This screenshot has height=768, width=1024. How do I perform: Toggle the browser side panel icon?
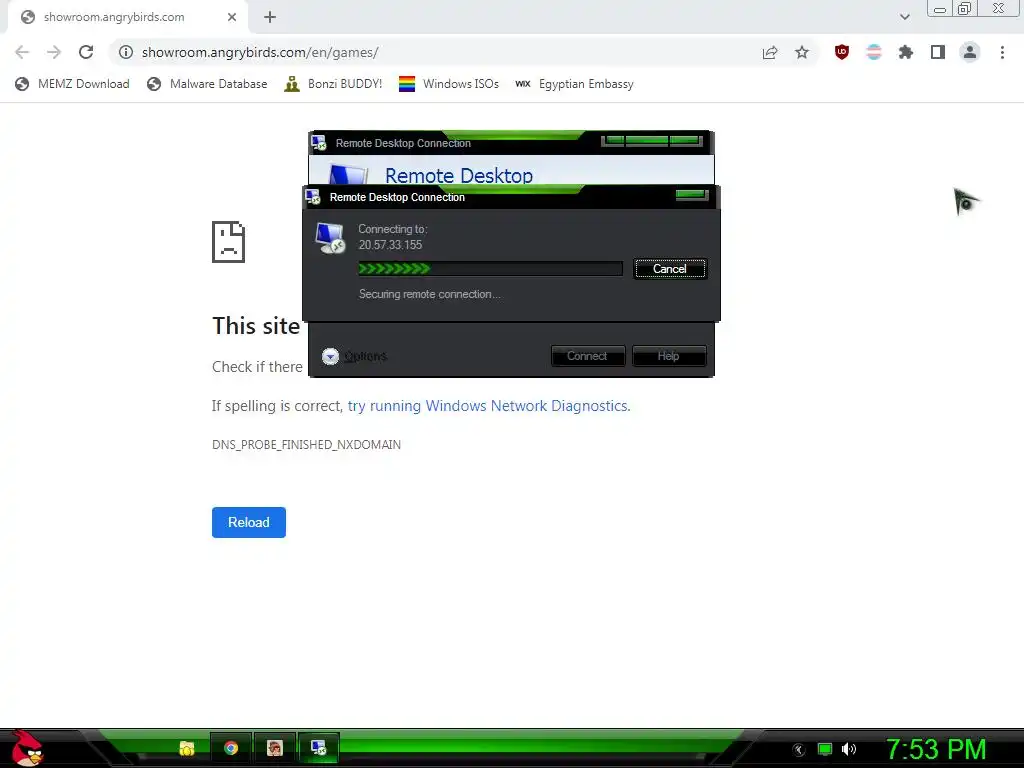[938, 52]
